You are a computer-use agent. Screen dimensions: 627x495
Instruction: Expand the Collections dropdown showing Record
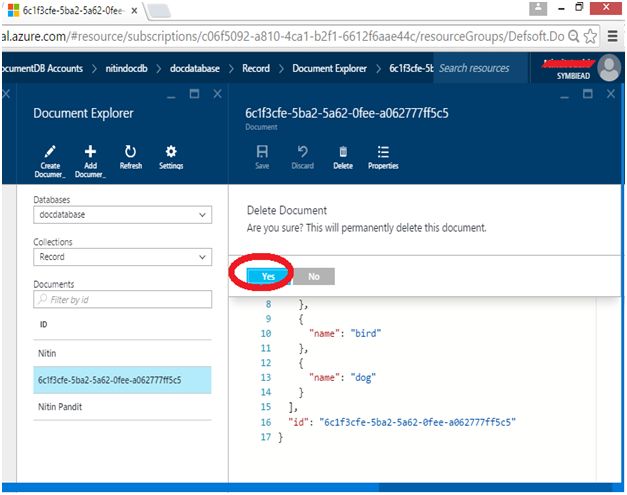click(x=122, y=257)
